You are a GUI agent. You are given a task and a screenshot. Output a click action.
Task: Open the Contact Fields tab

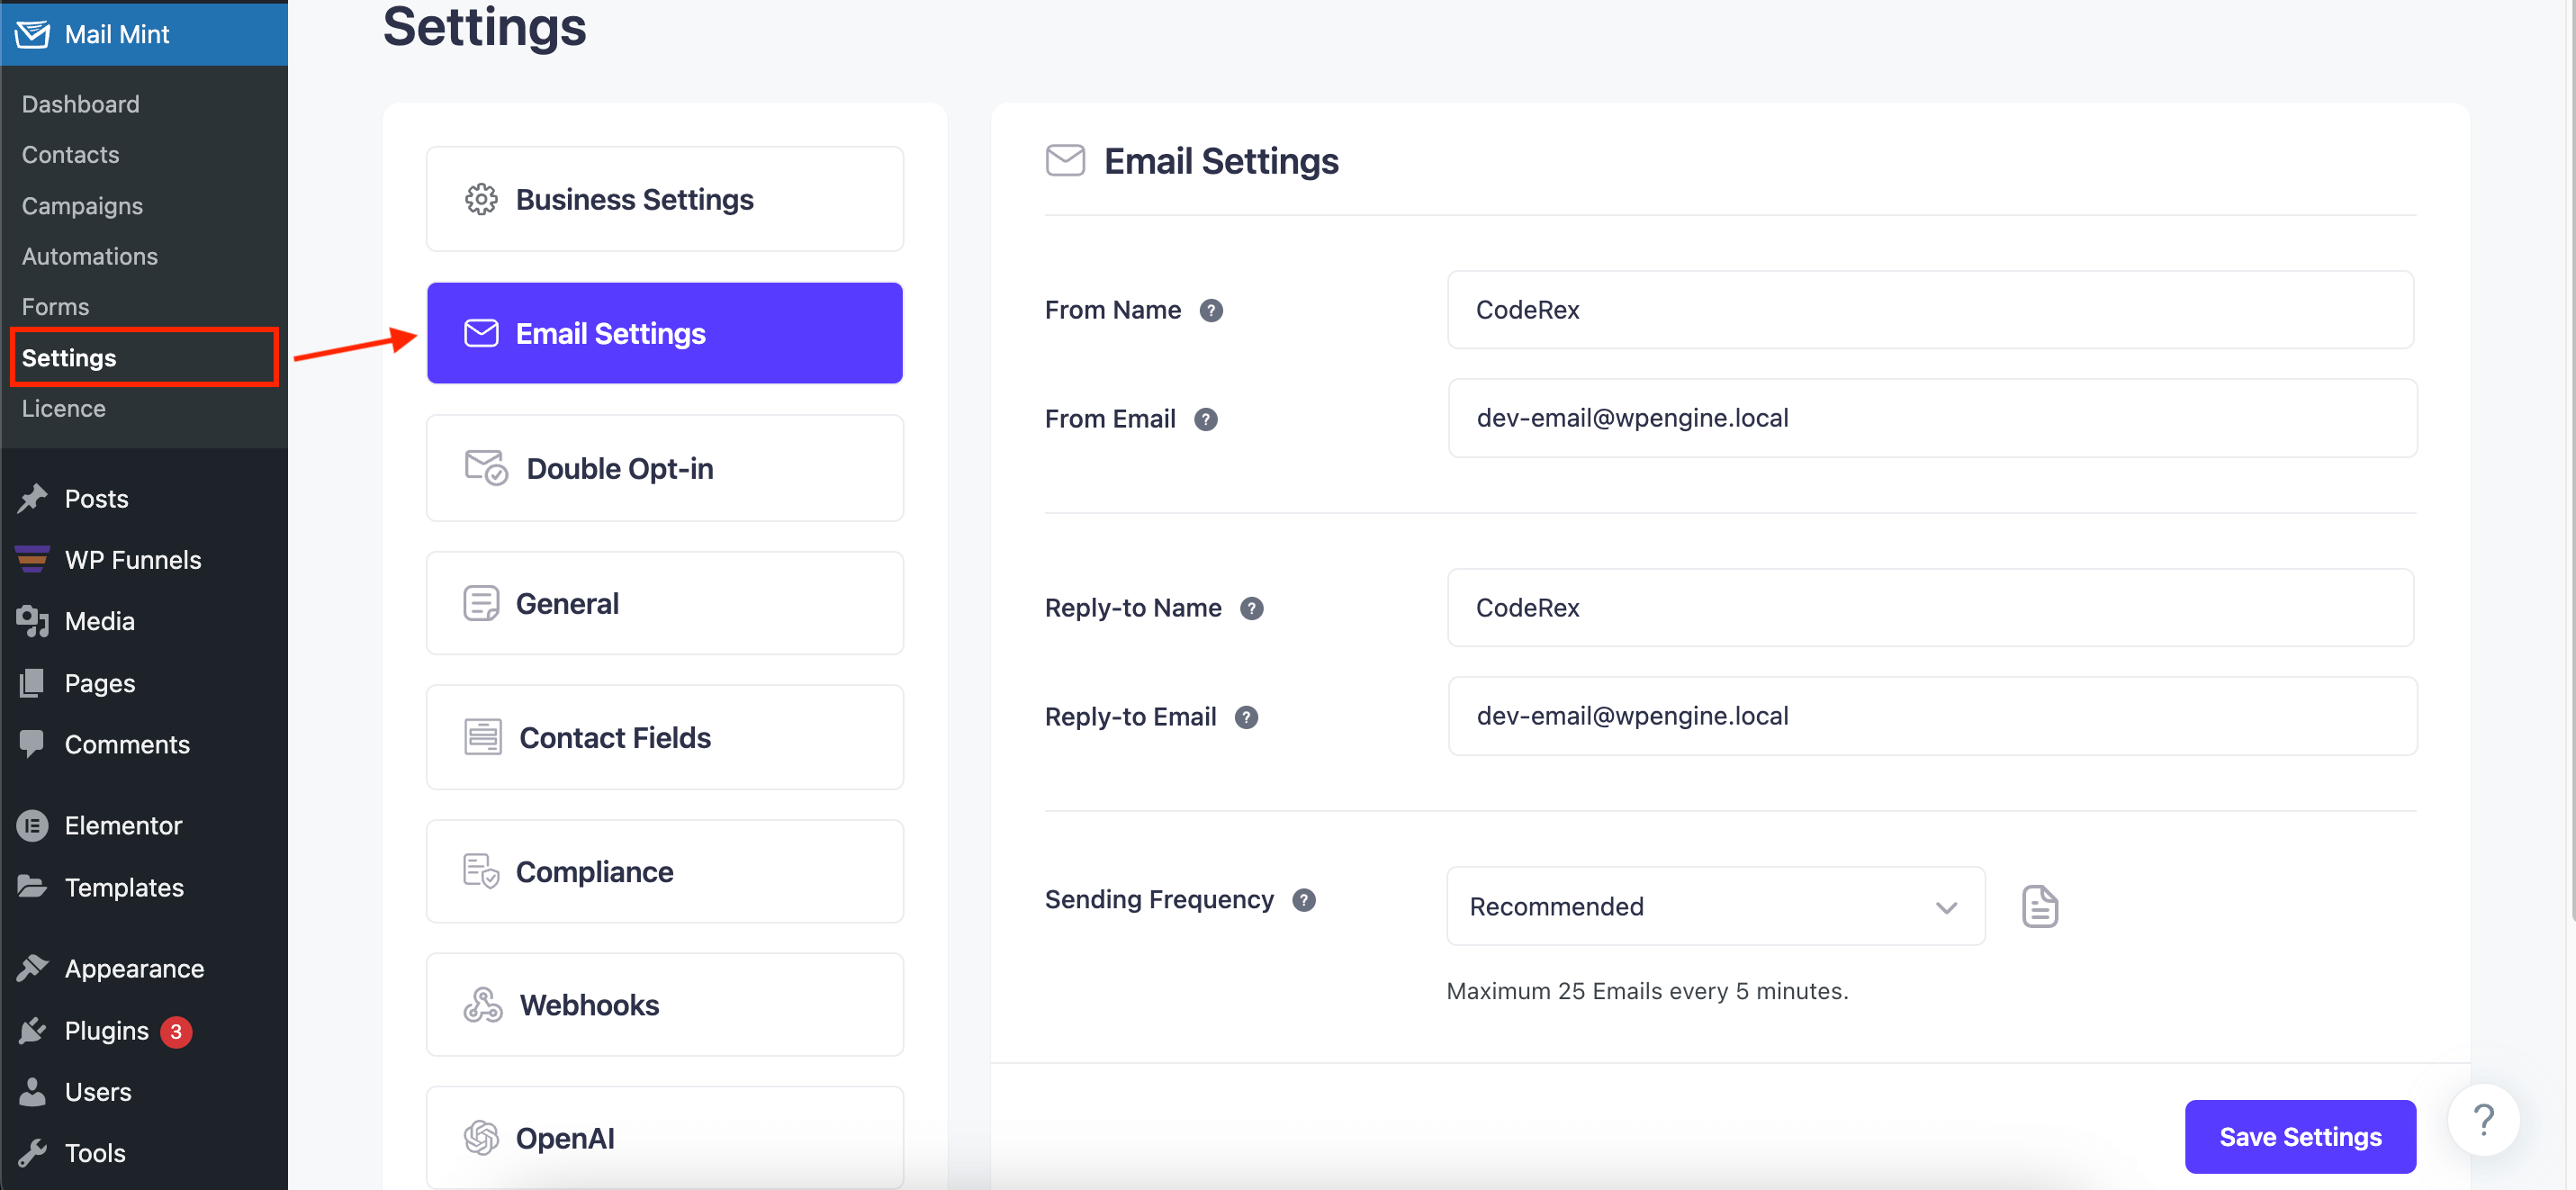pos(665,738)
